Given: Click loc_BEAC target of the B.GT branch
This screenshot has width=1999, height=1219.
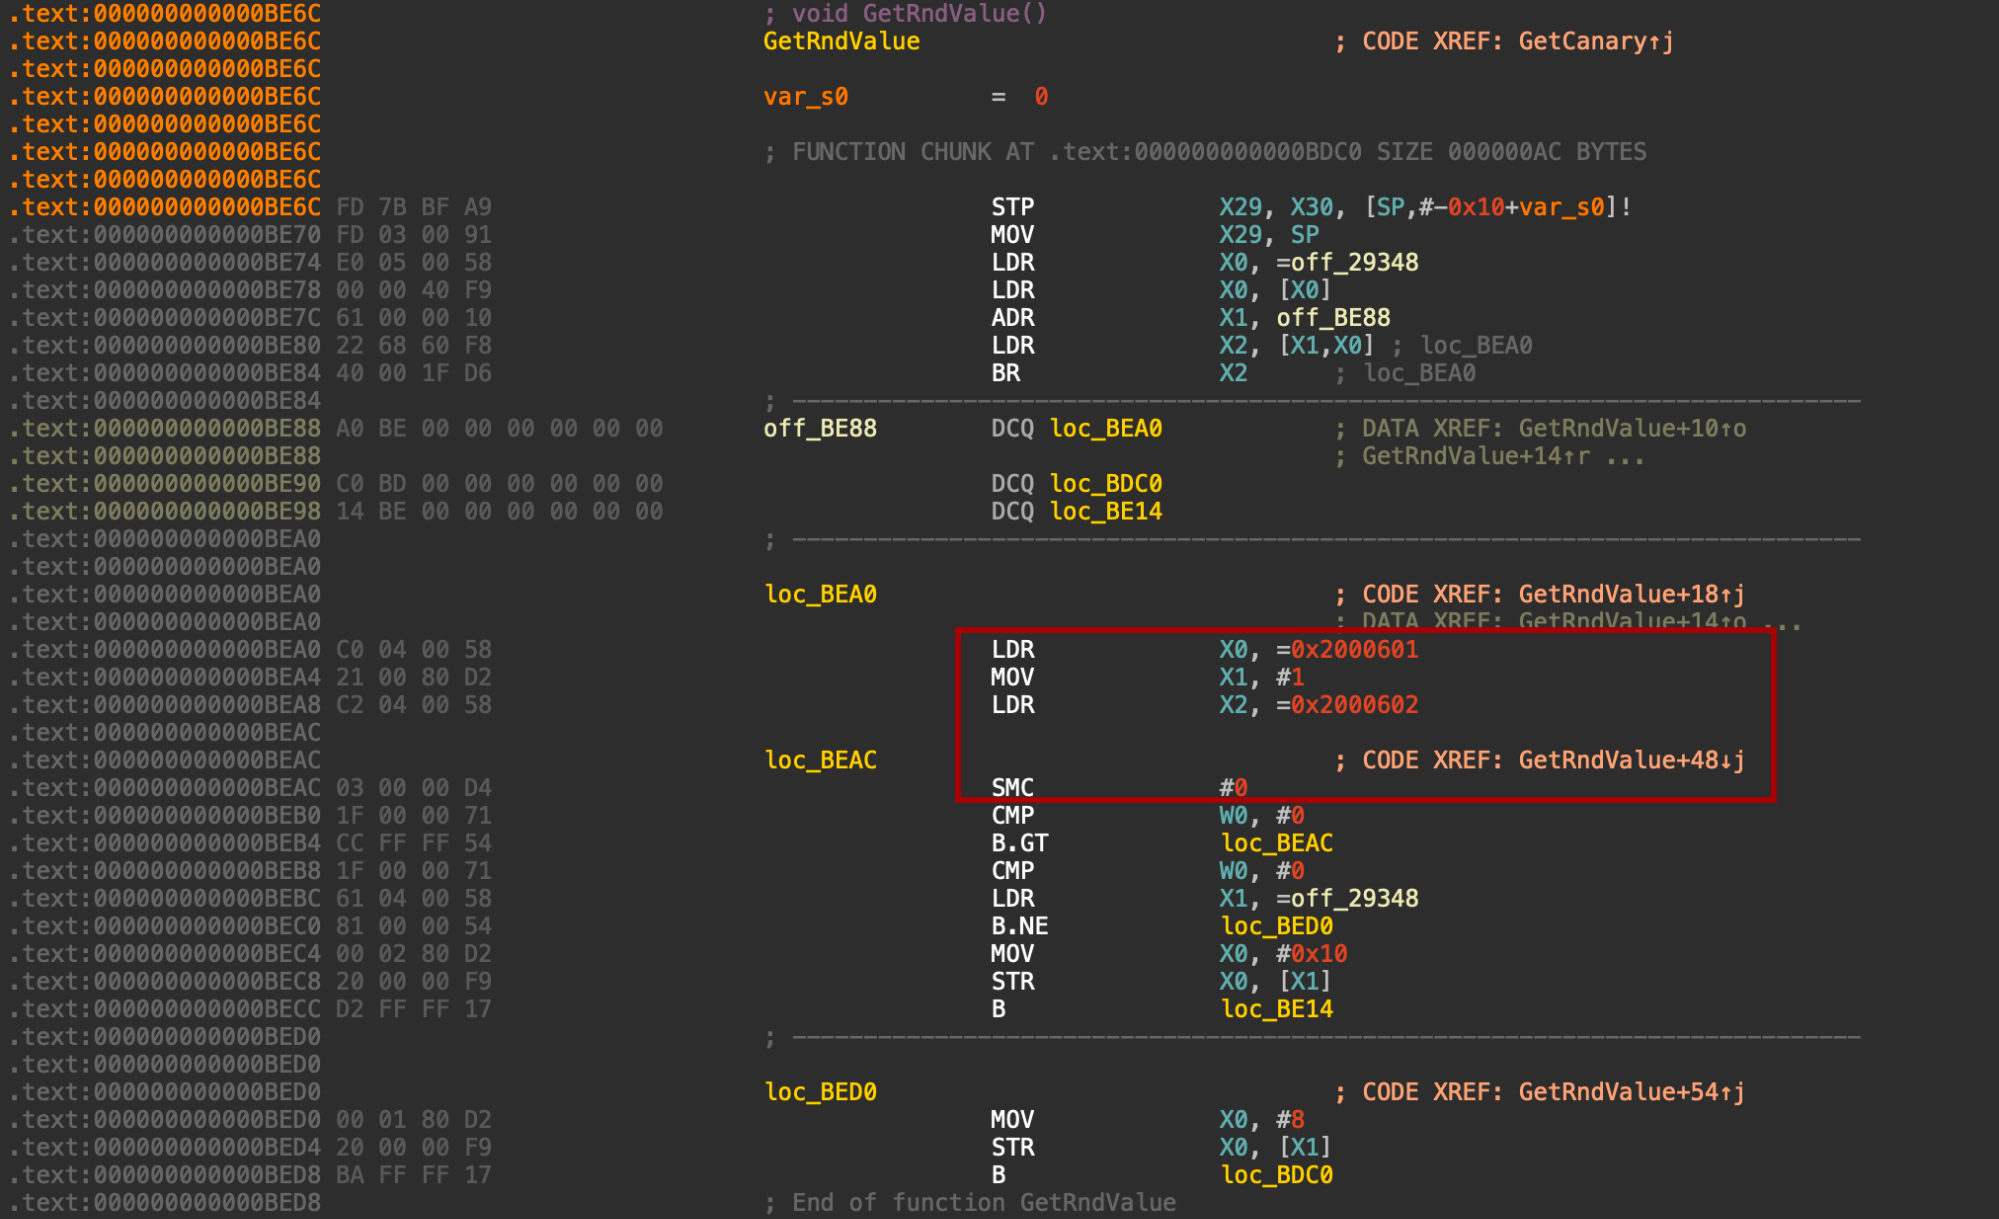Looking at the screenshot, I should click(x=1278, y=843).
